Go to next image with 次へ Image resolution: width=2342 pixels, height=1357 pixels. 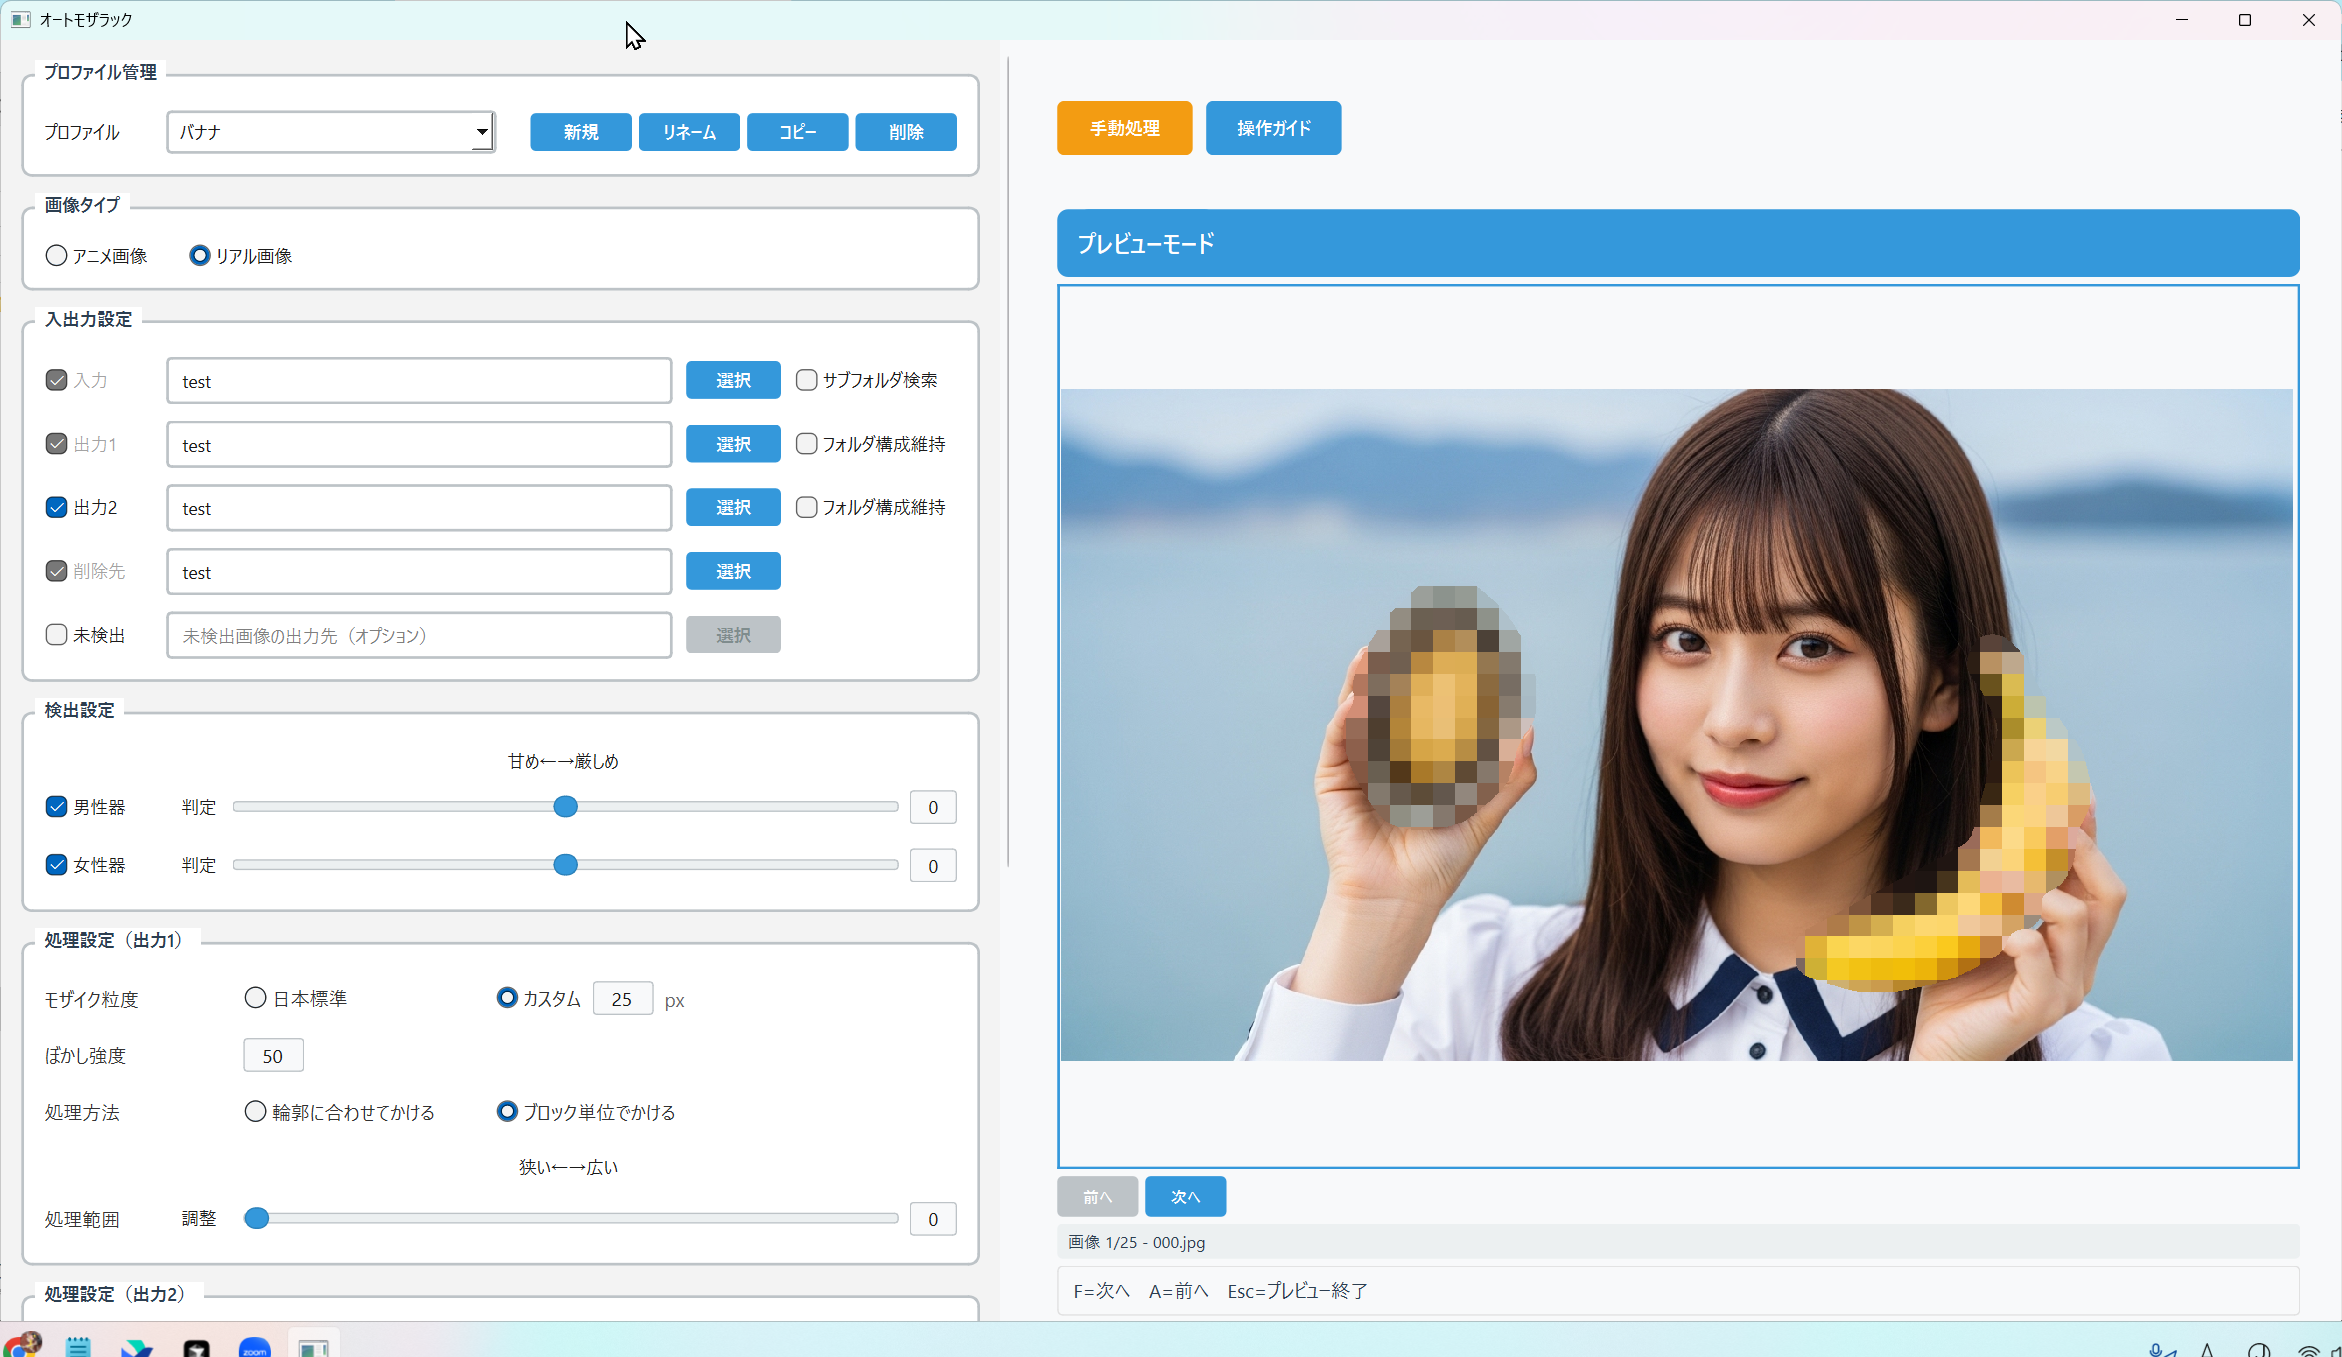(x=1185, y=1197)
